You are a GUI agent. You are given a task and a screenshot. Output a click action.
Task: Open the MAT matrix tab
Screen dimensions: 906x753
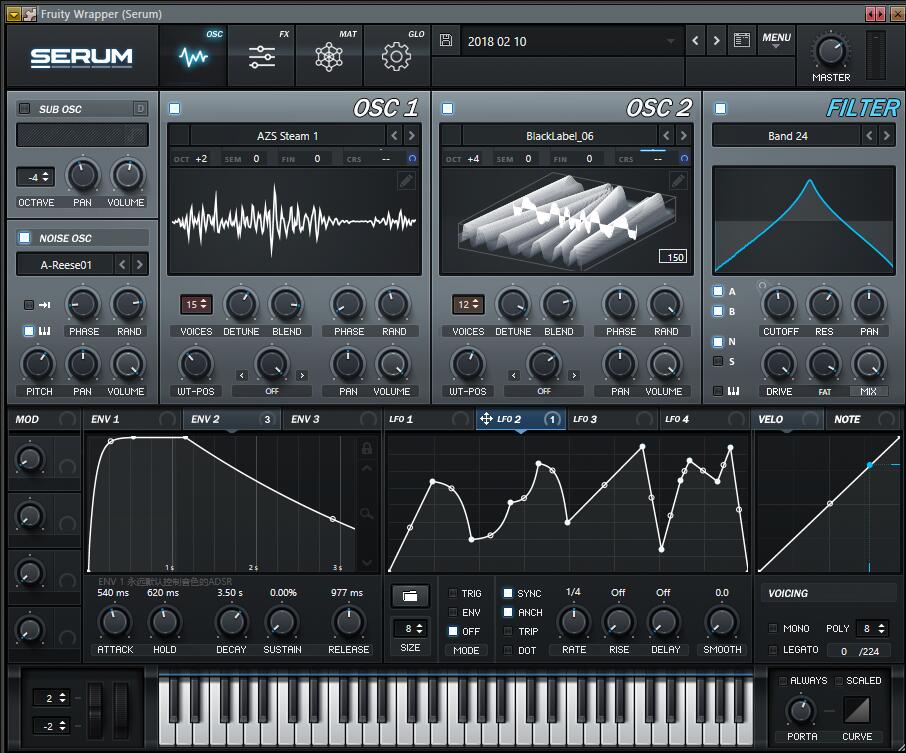point(329,55)
